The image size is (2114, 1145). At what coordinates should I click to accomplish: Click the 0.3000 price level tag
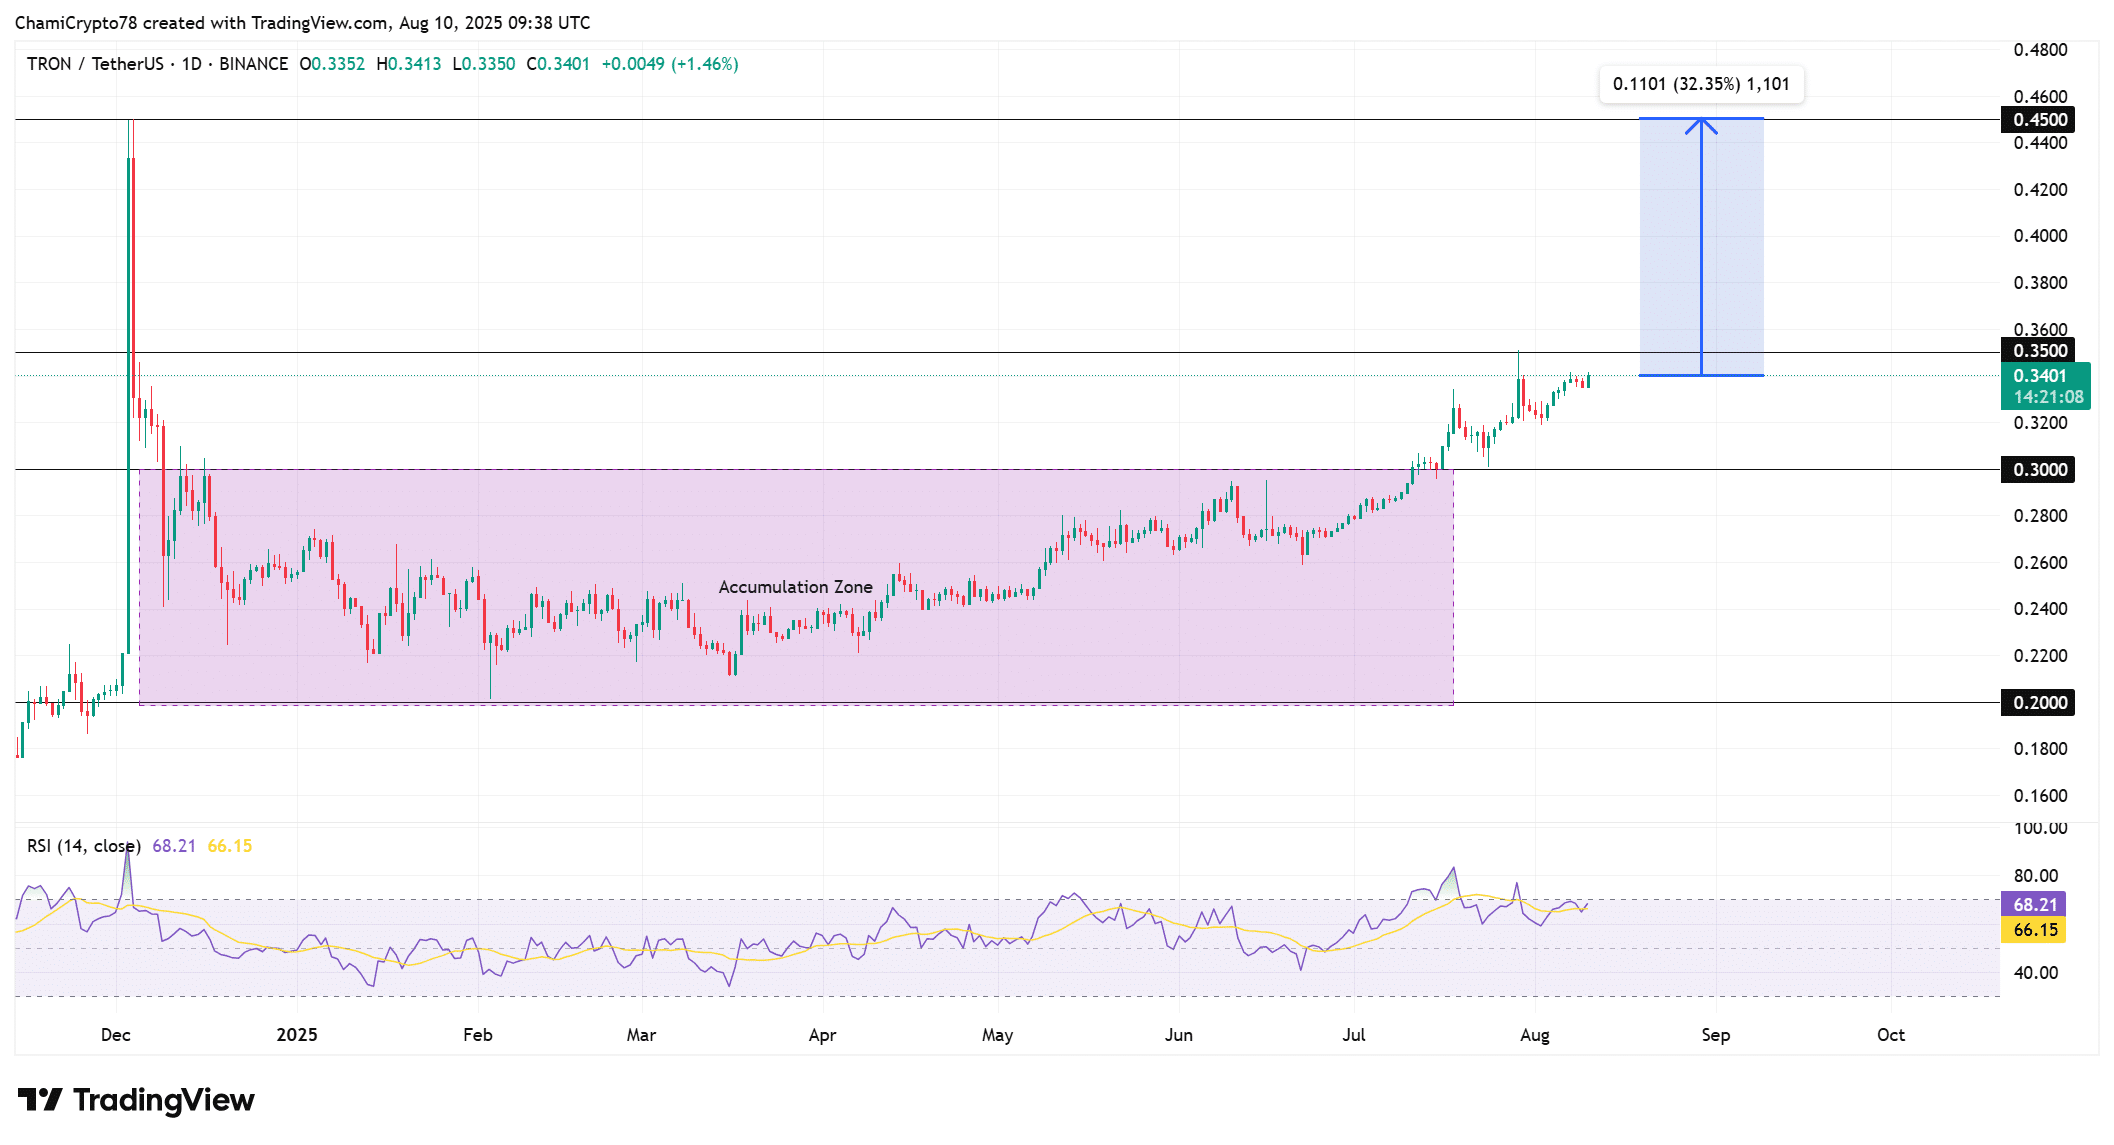pos(2039,470)
